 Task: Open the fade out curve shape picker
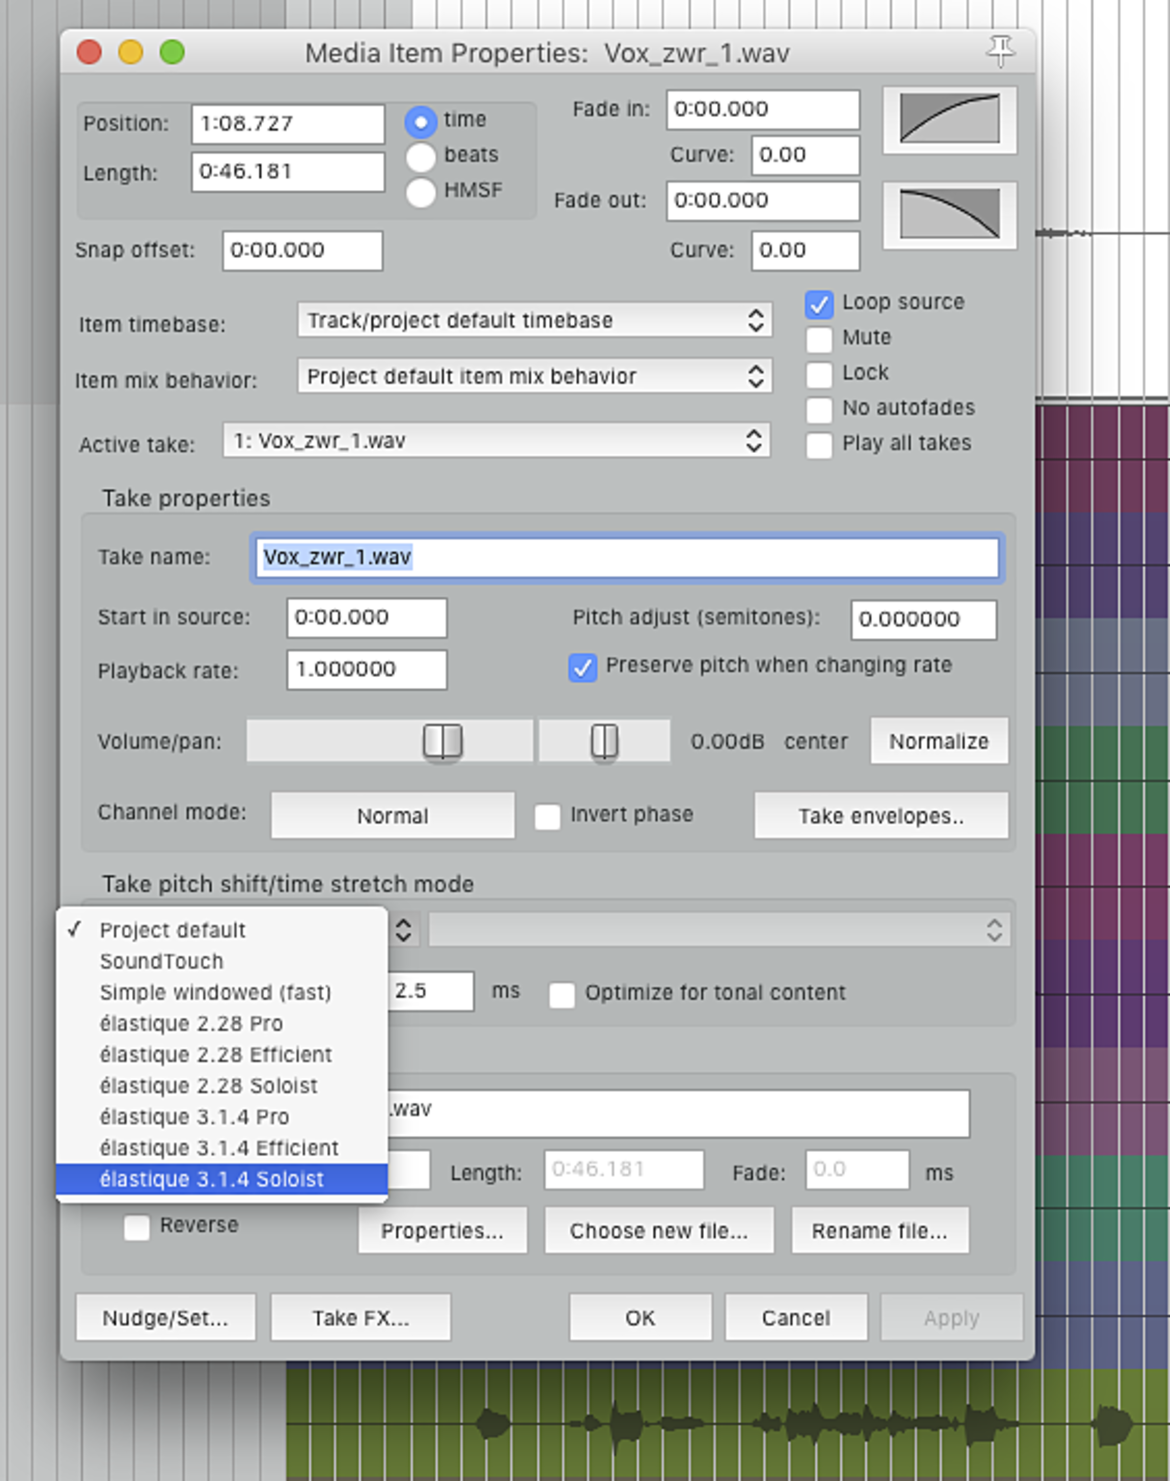pyautogui.click(x=949, y=215)
